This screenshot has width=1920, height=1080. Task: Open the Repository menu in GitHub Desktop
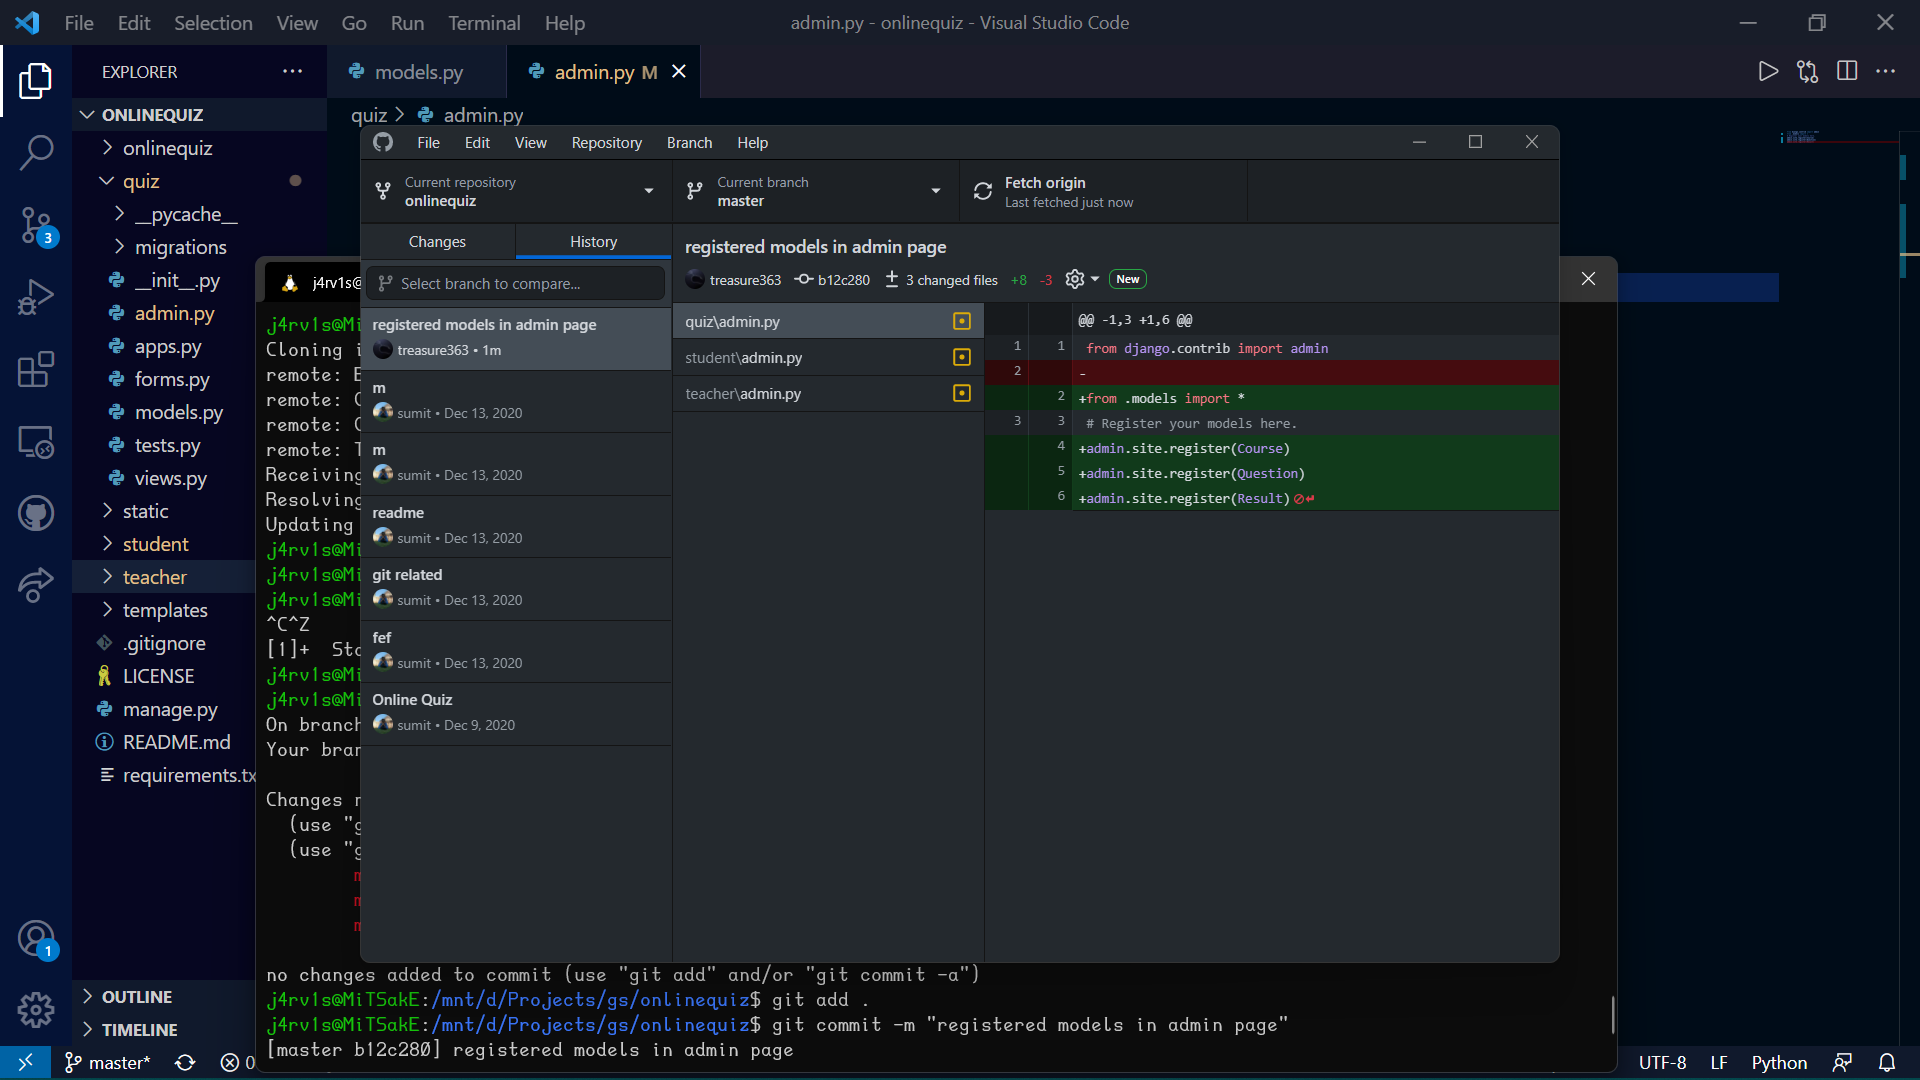click(606, 143)
